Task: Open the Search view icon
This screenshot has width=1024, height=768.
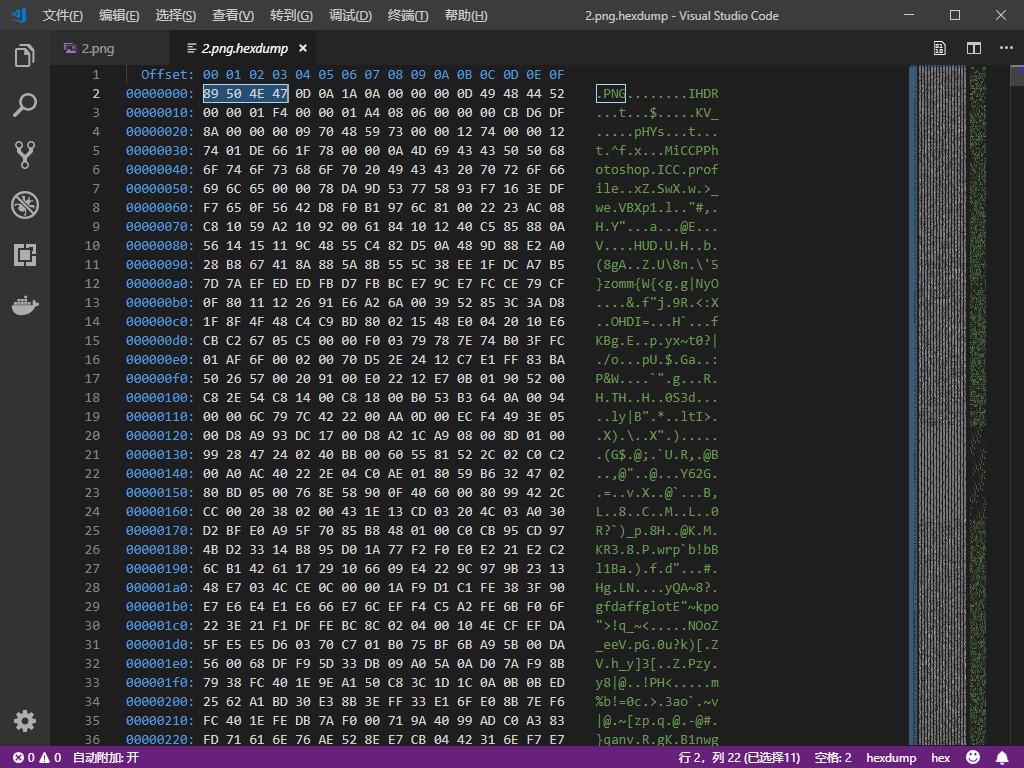Action: [25, 105]
